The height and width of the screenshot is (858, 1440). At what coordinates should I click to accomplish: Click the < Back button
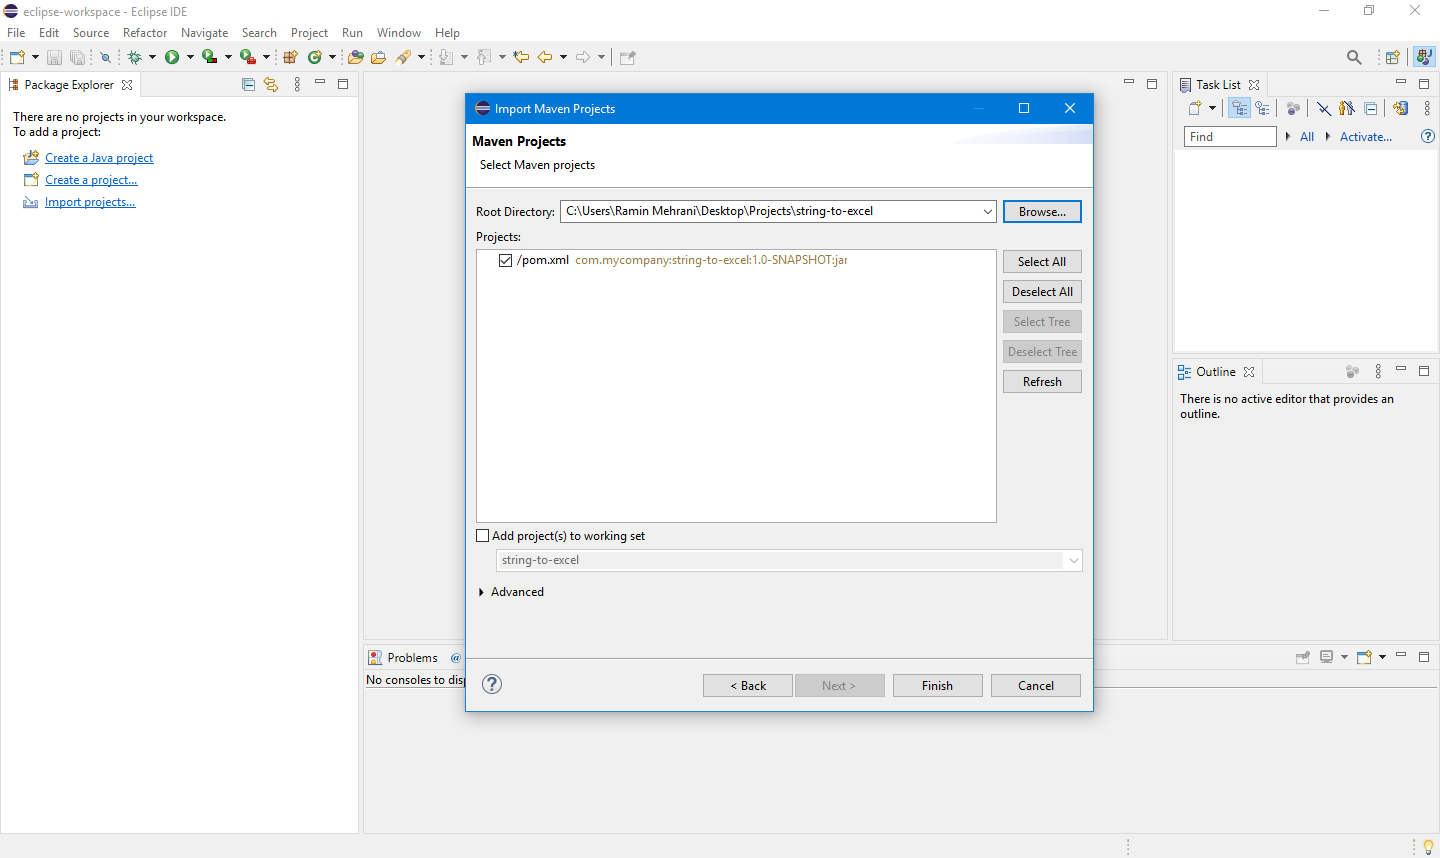click(x=748, y=685)
